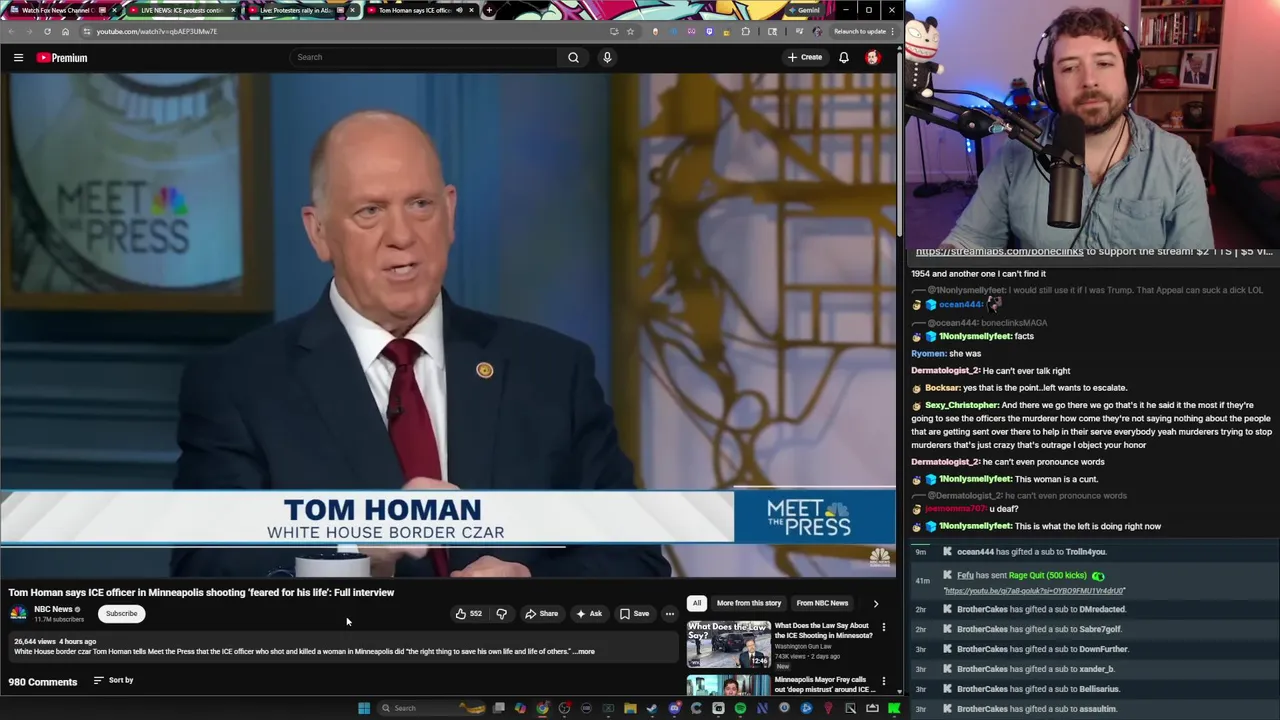Open 'What Does the Law Say About' video title
The width and height of the screenshot is (1280, 720).
coord(823,630)
